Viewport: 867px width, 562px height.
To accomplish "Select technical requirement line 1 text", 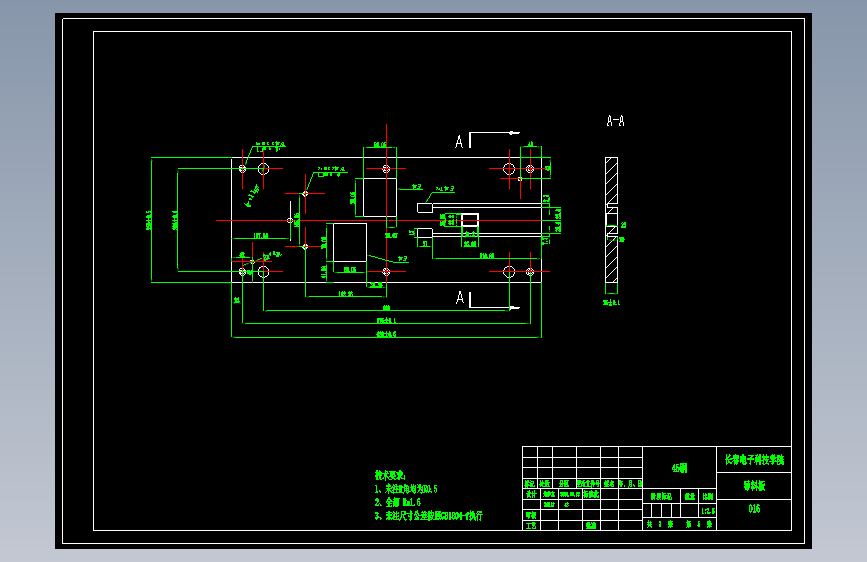I will 406,489.
